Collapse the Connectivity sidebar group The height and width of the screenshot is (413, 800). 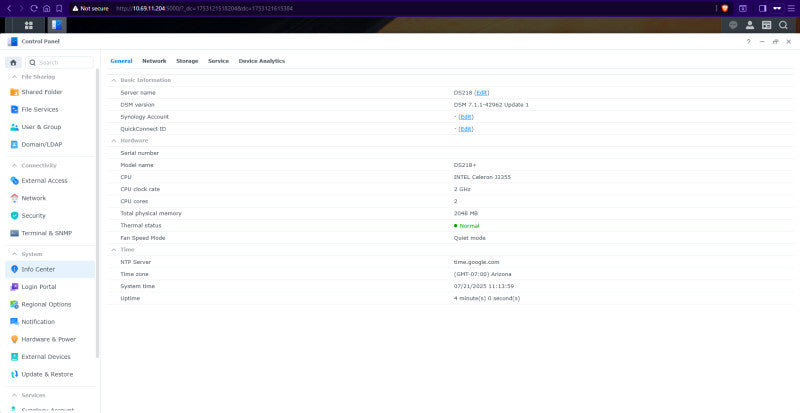[14, 165]
